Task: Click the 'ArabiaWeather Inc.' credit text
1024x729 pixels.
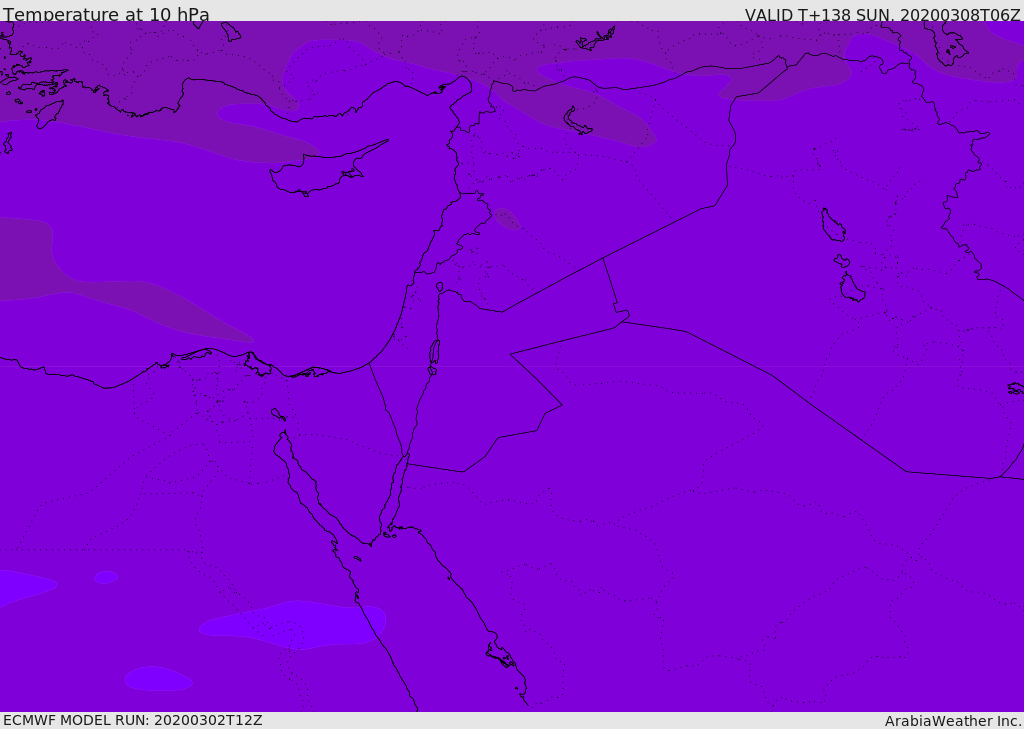Action: pyautogui.click(x=952, y=721)
